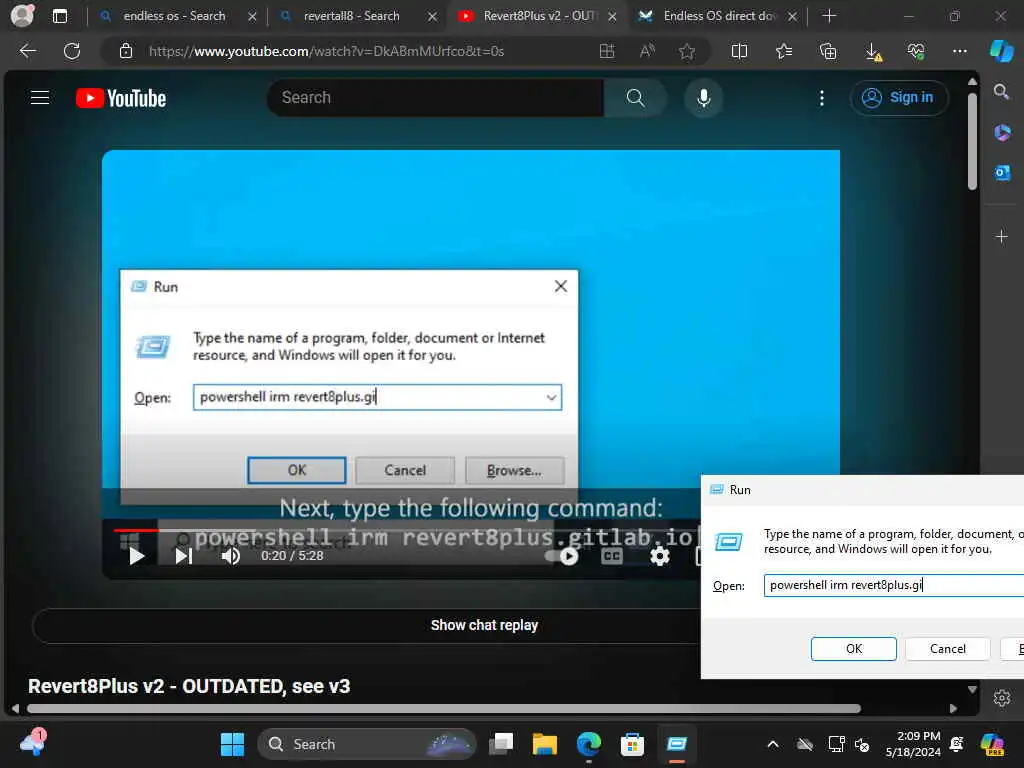Viewport: 1024px width, 768px height.
Task: Click the address bar URL
Action: pyautogui.click(x=327, y=51)
